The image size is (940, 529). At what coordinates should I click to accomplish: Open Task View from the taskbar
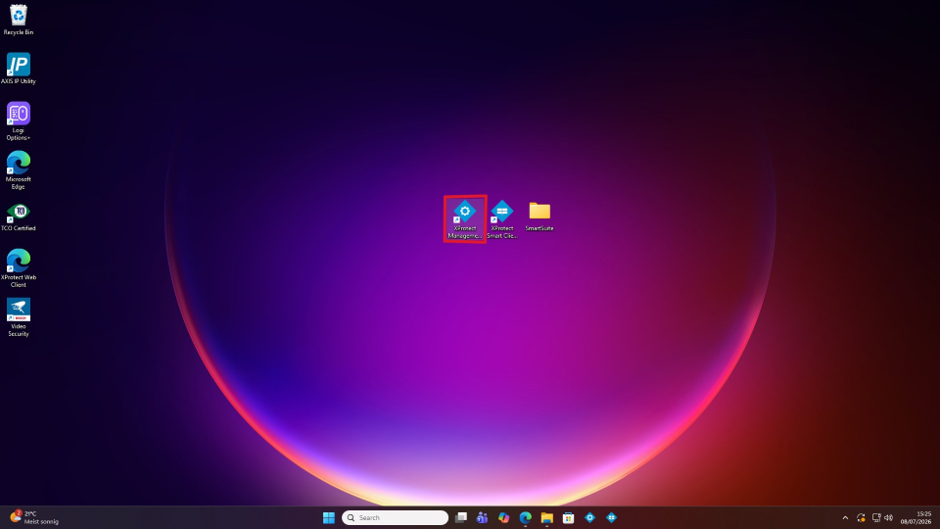[460, 518]
